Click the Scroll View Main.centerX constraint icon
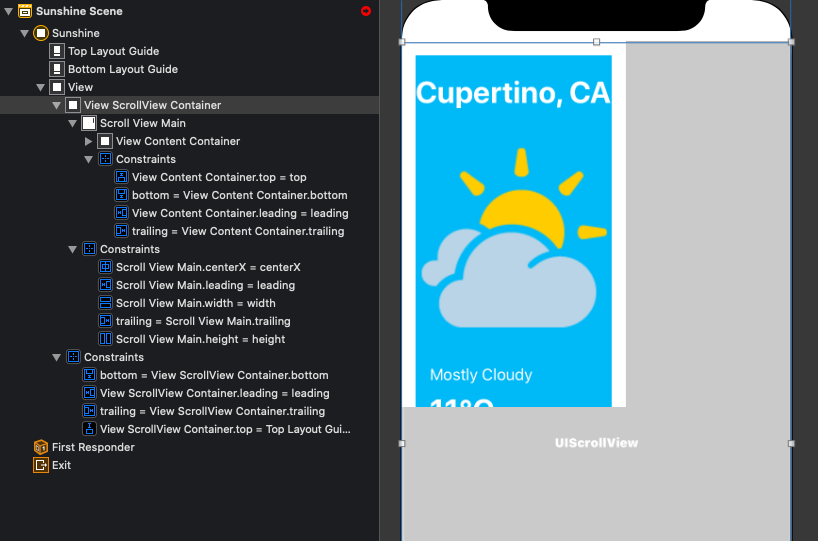The width and height of the screenshot is (818, 541). coord(105,267)
